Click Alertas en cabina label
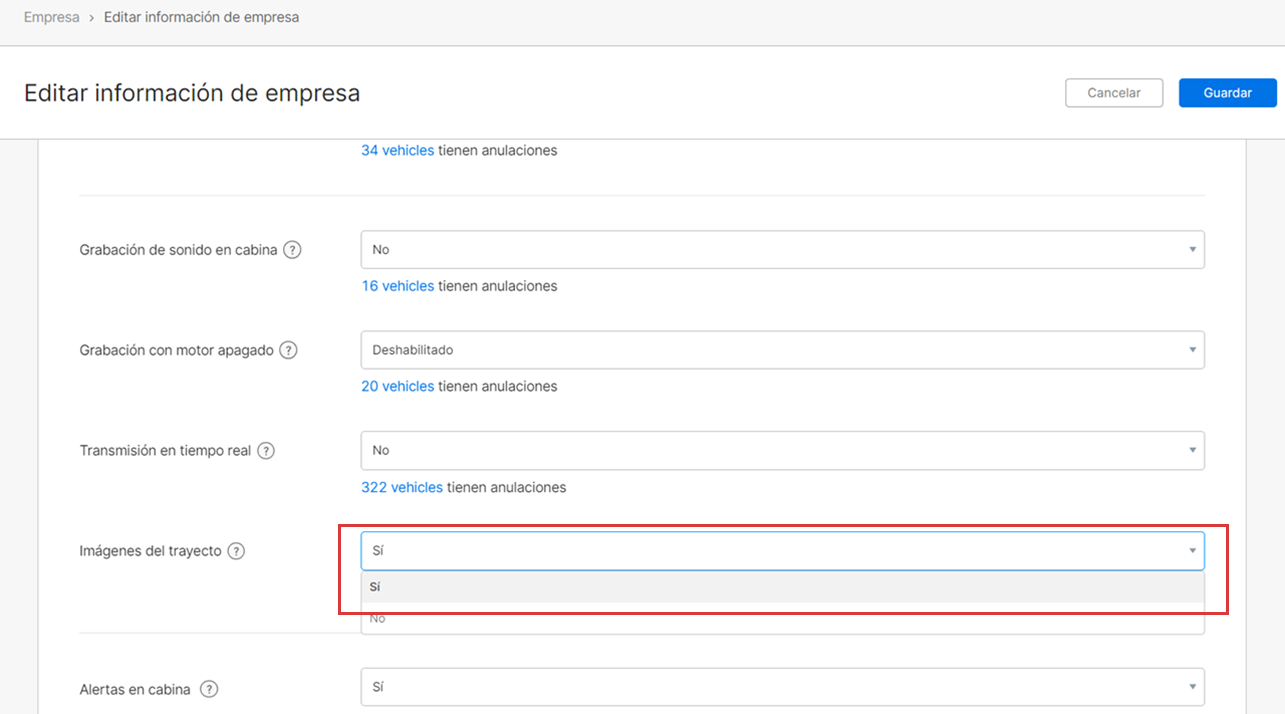Viewport: 1285px width, 714px height. pos(135,689)
